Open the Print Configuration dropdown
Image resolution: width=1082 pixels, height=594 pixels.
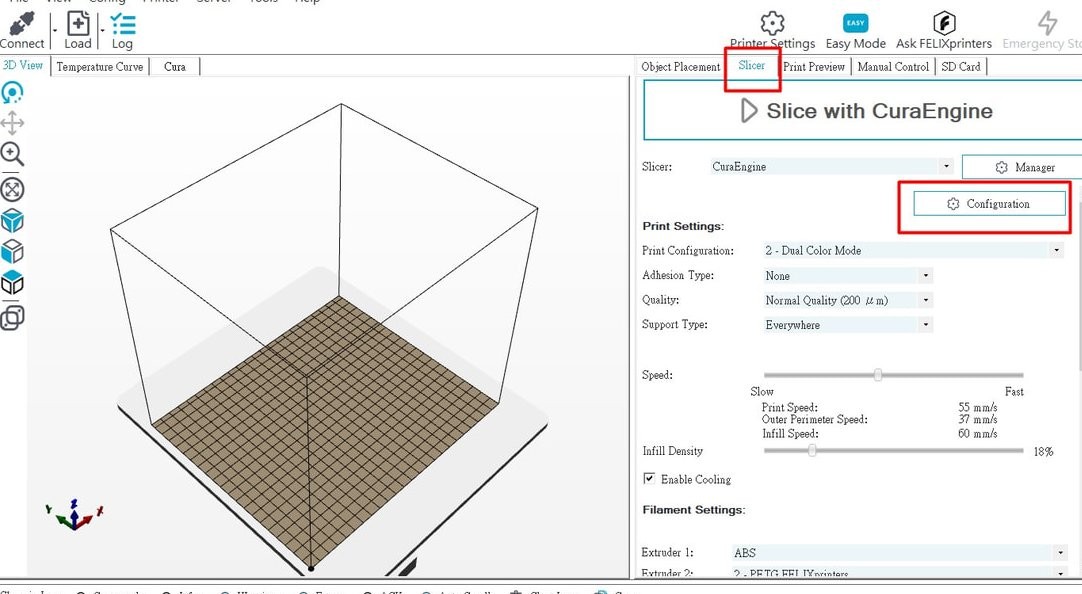point(912,251)
